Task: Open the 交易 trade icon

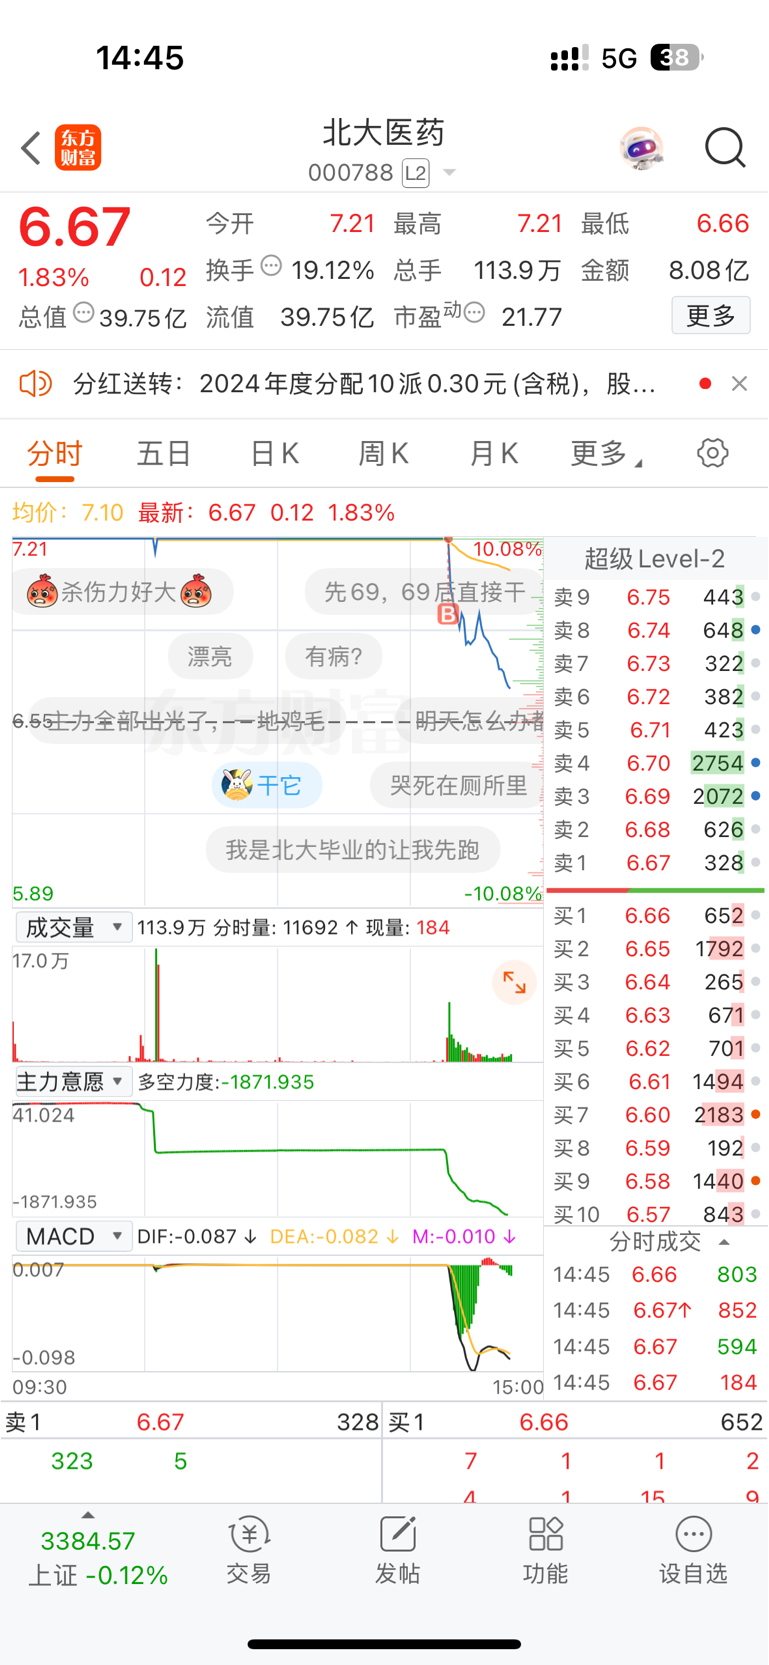Action: tap(249, 1550)
